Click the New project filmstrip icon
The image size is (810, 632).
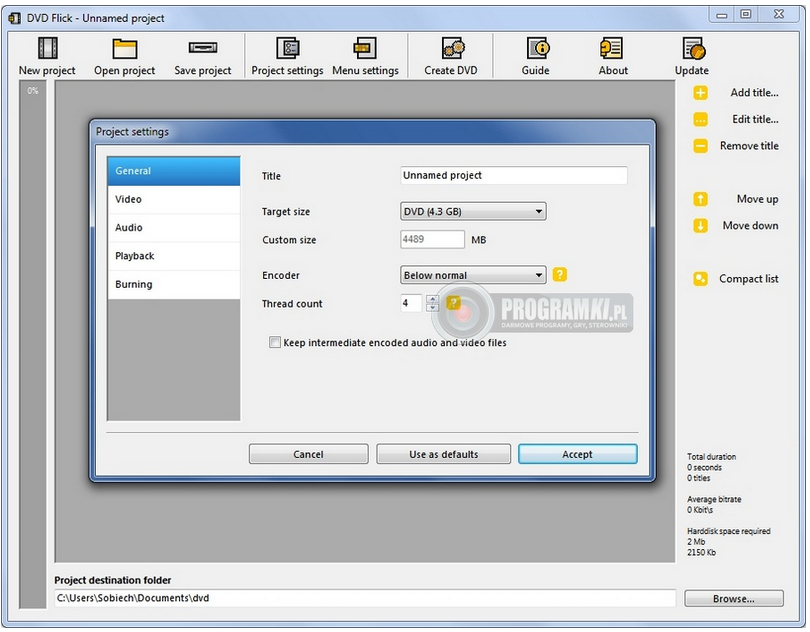pos(48,48)
